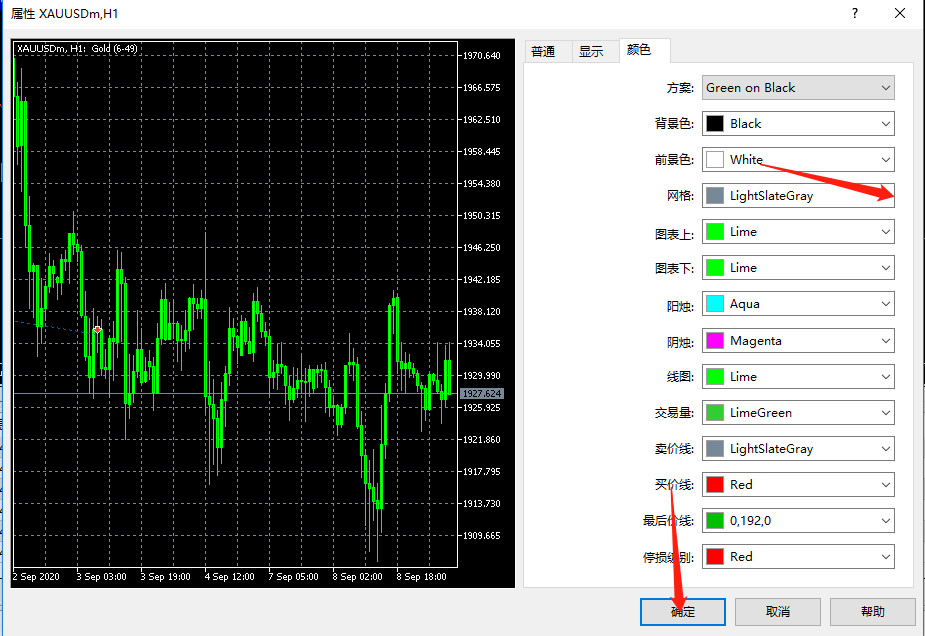
Task: Open the 停损级别 Red color dropdown
Action: point(798,556)
